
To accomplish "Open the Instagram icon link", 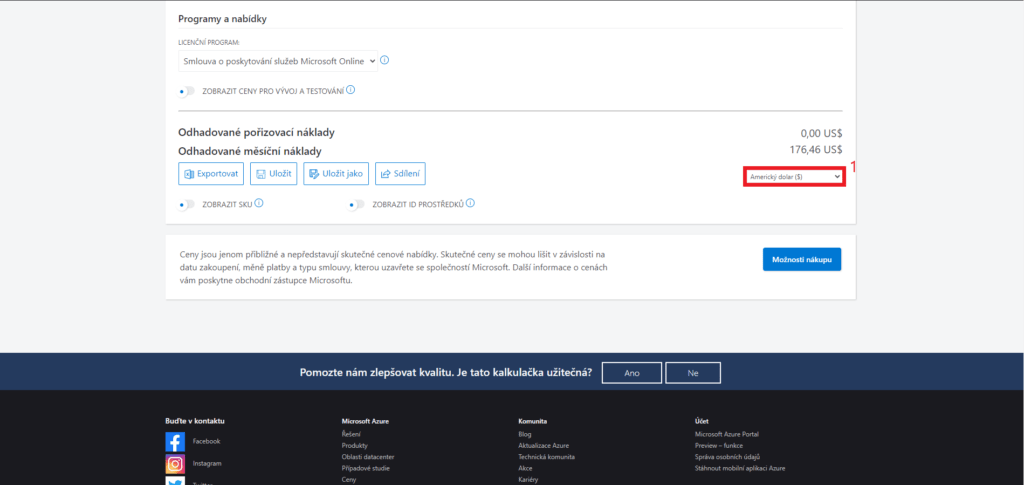I will [x=175, y=464].
